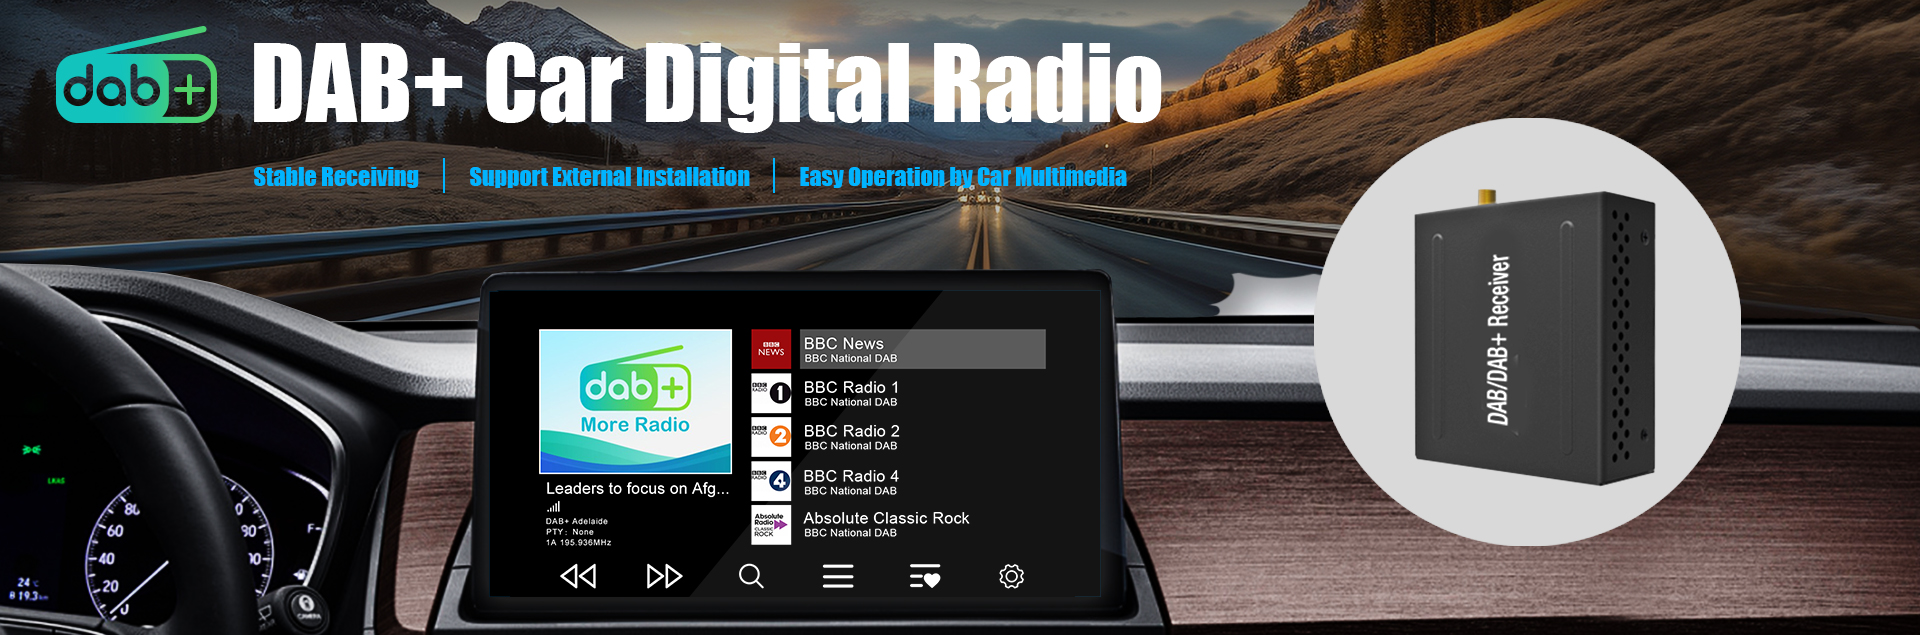Click 'Support External Installation' feature text
Screen dimensions: 1920x635
(609, 177)
